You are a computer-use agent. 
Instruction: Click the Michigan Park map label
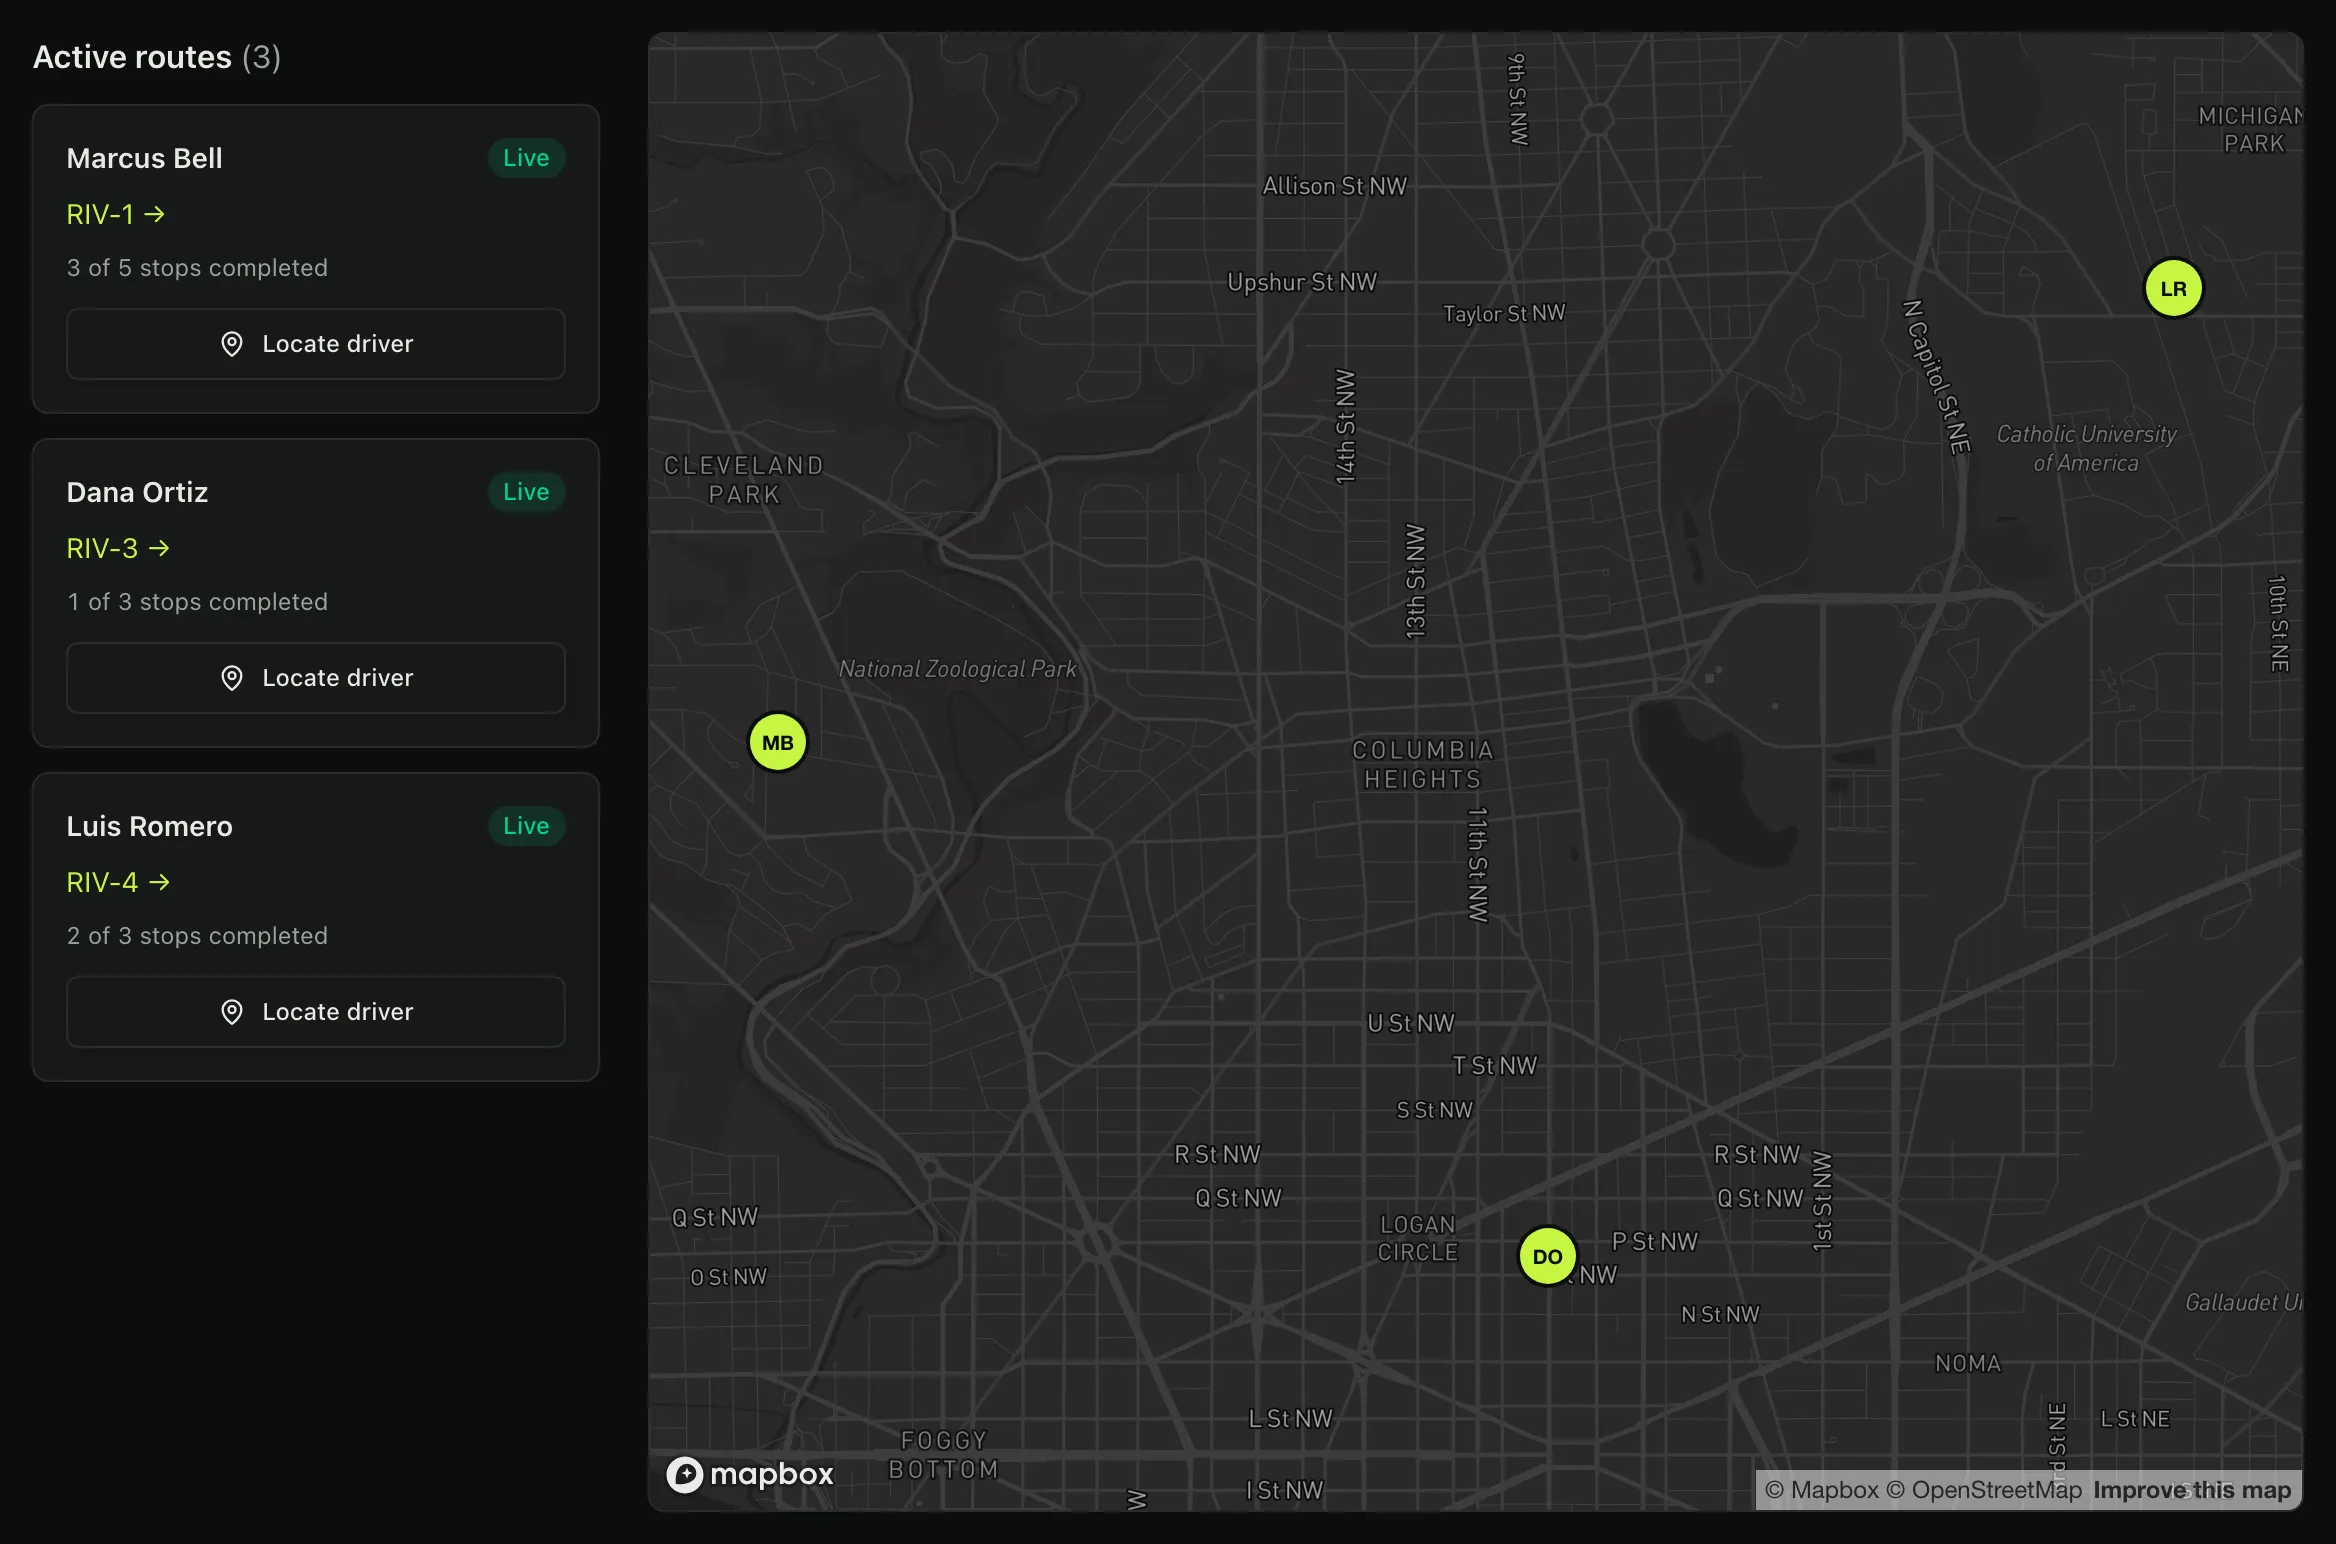click(2252, 129)
